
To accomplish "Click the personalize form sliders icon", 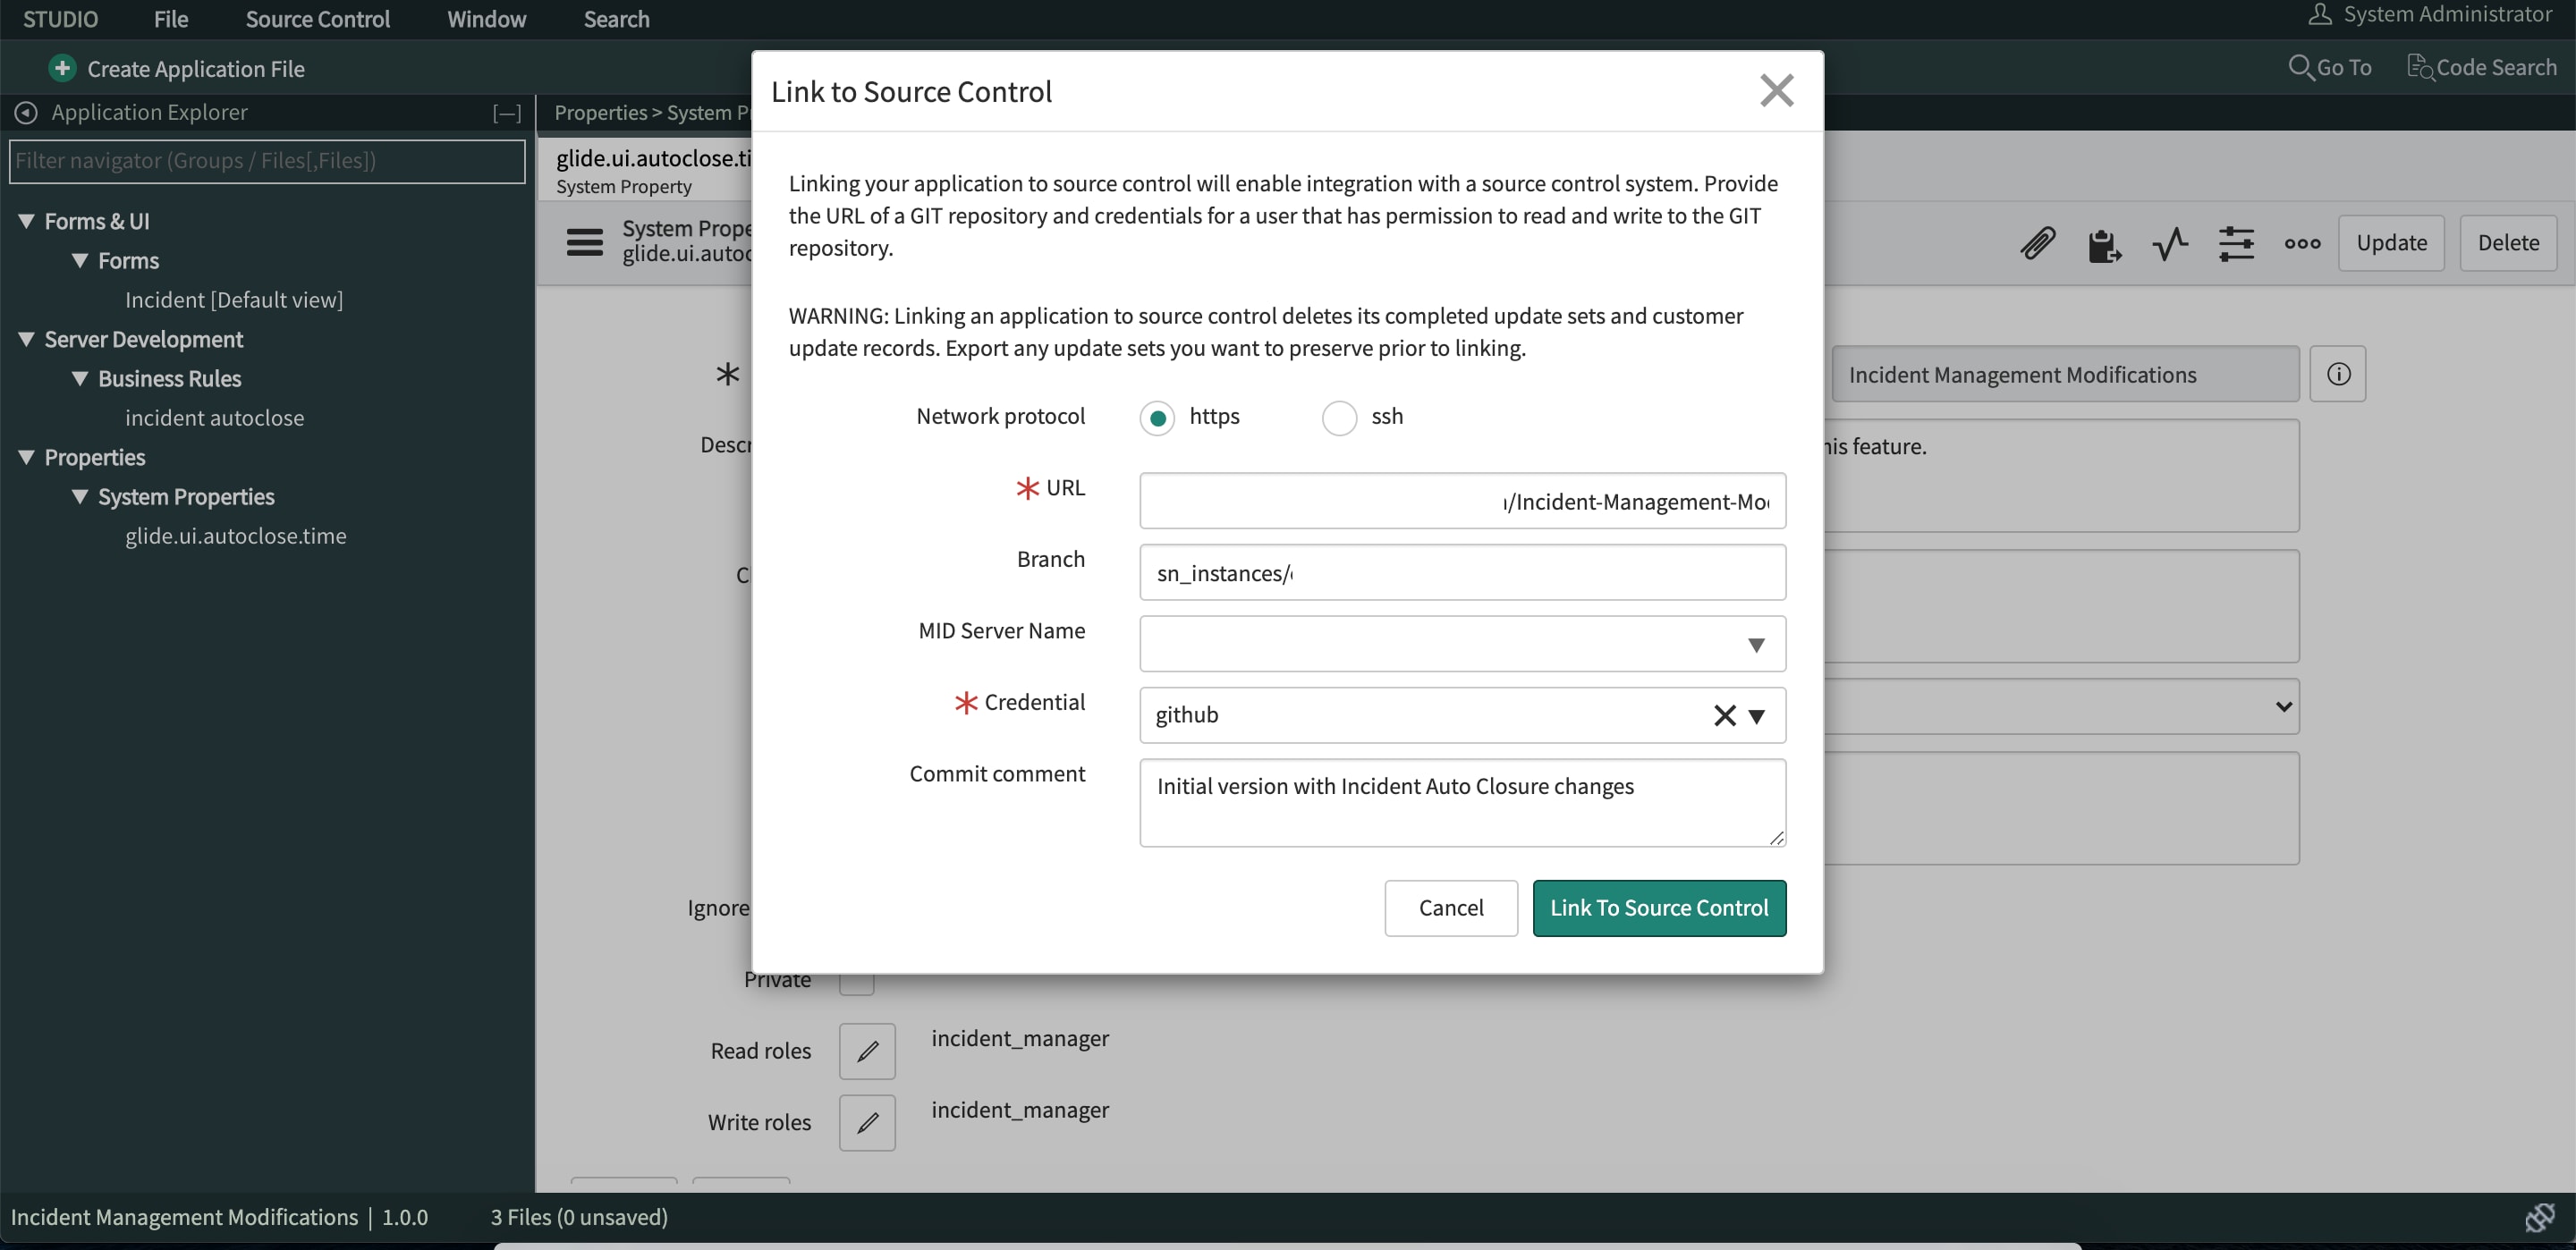I will pyautogui.click(x=2235, y=243).
